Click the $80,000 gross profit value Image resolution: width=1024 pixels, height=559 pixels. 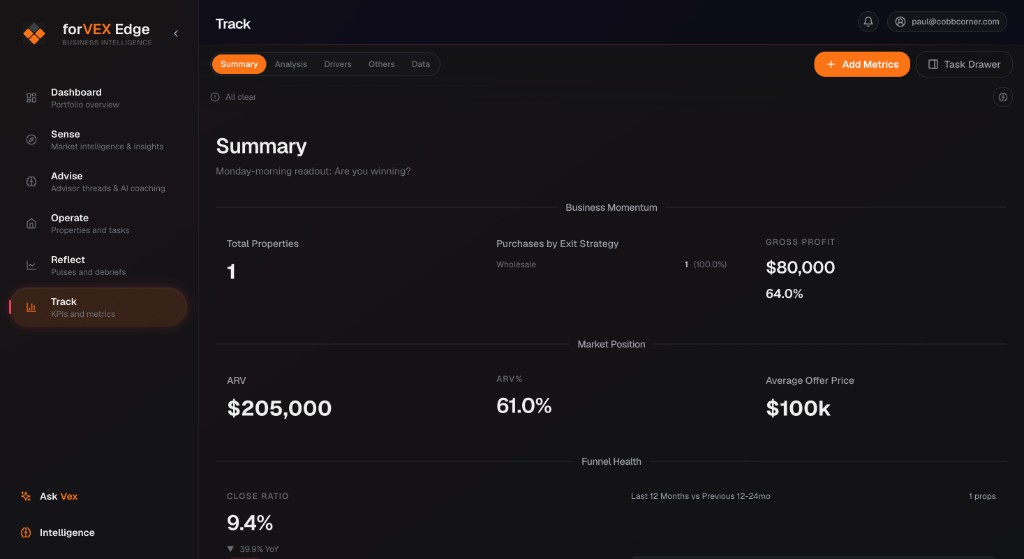click(x=800, y=267)
